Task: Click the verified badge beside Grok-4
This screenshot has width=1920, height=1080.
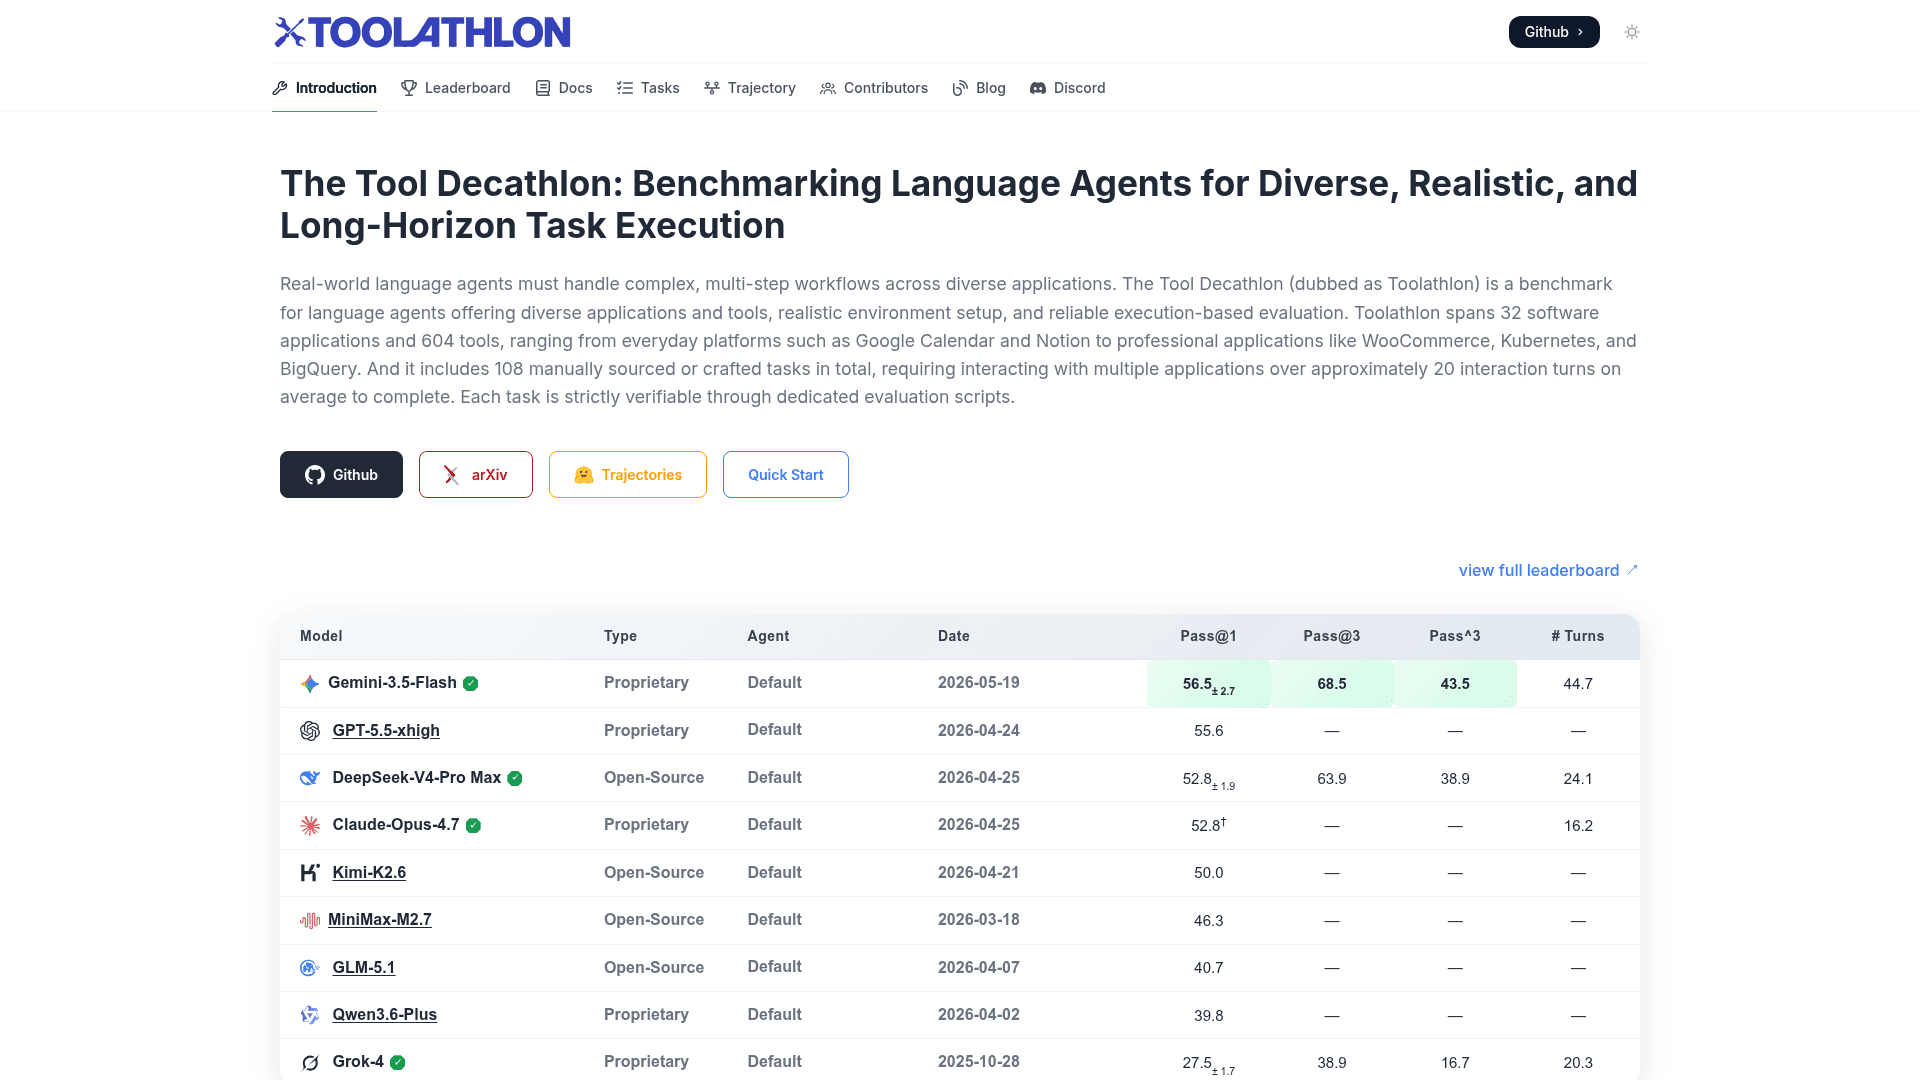Action: (398, 1062)
